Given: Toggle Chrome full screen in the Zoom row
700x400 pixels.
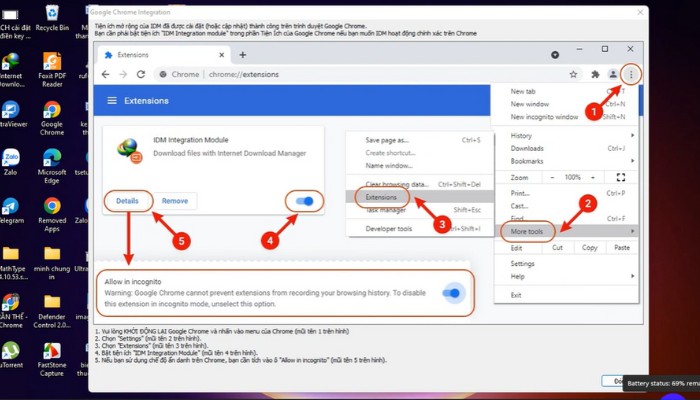Looking at the screenshot, I should [621, 177].
